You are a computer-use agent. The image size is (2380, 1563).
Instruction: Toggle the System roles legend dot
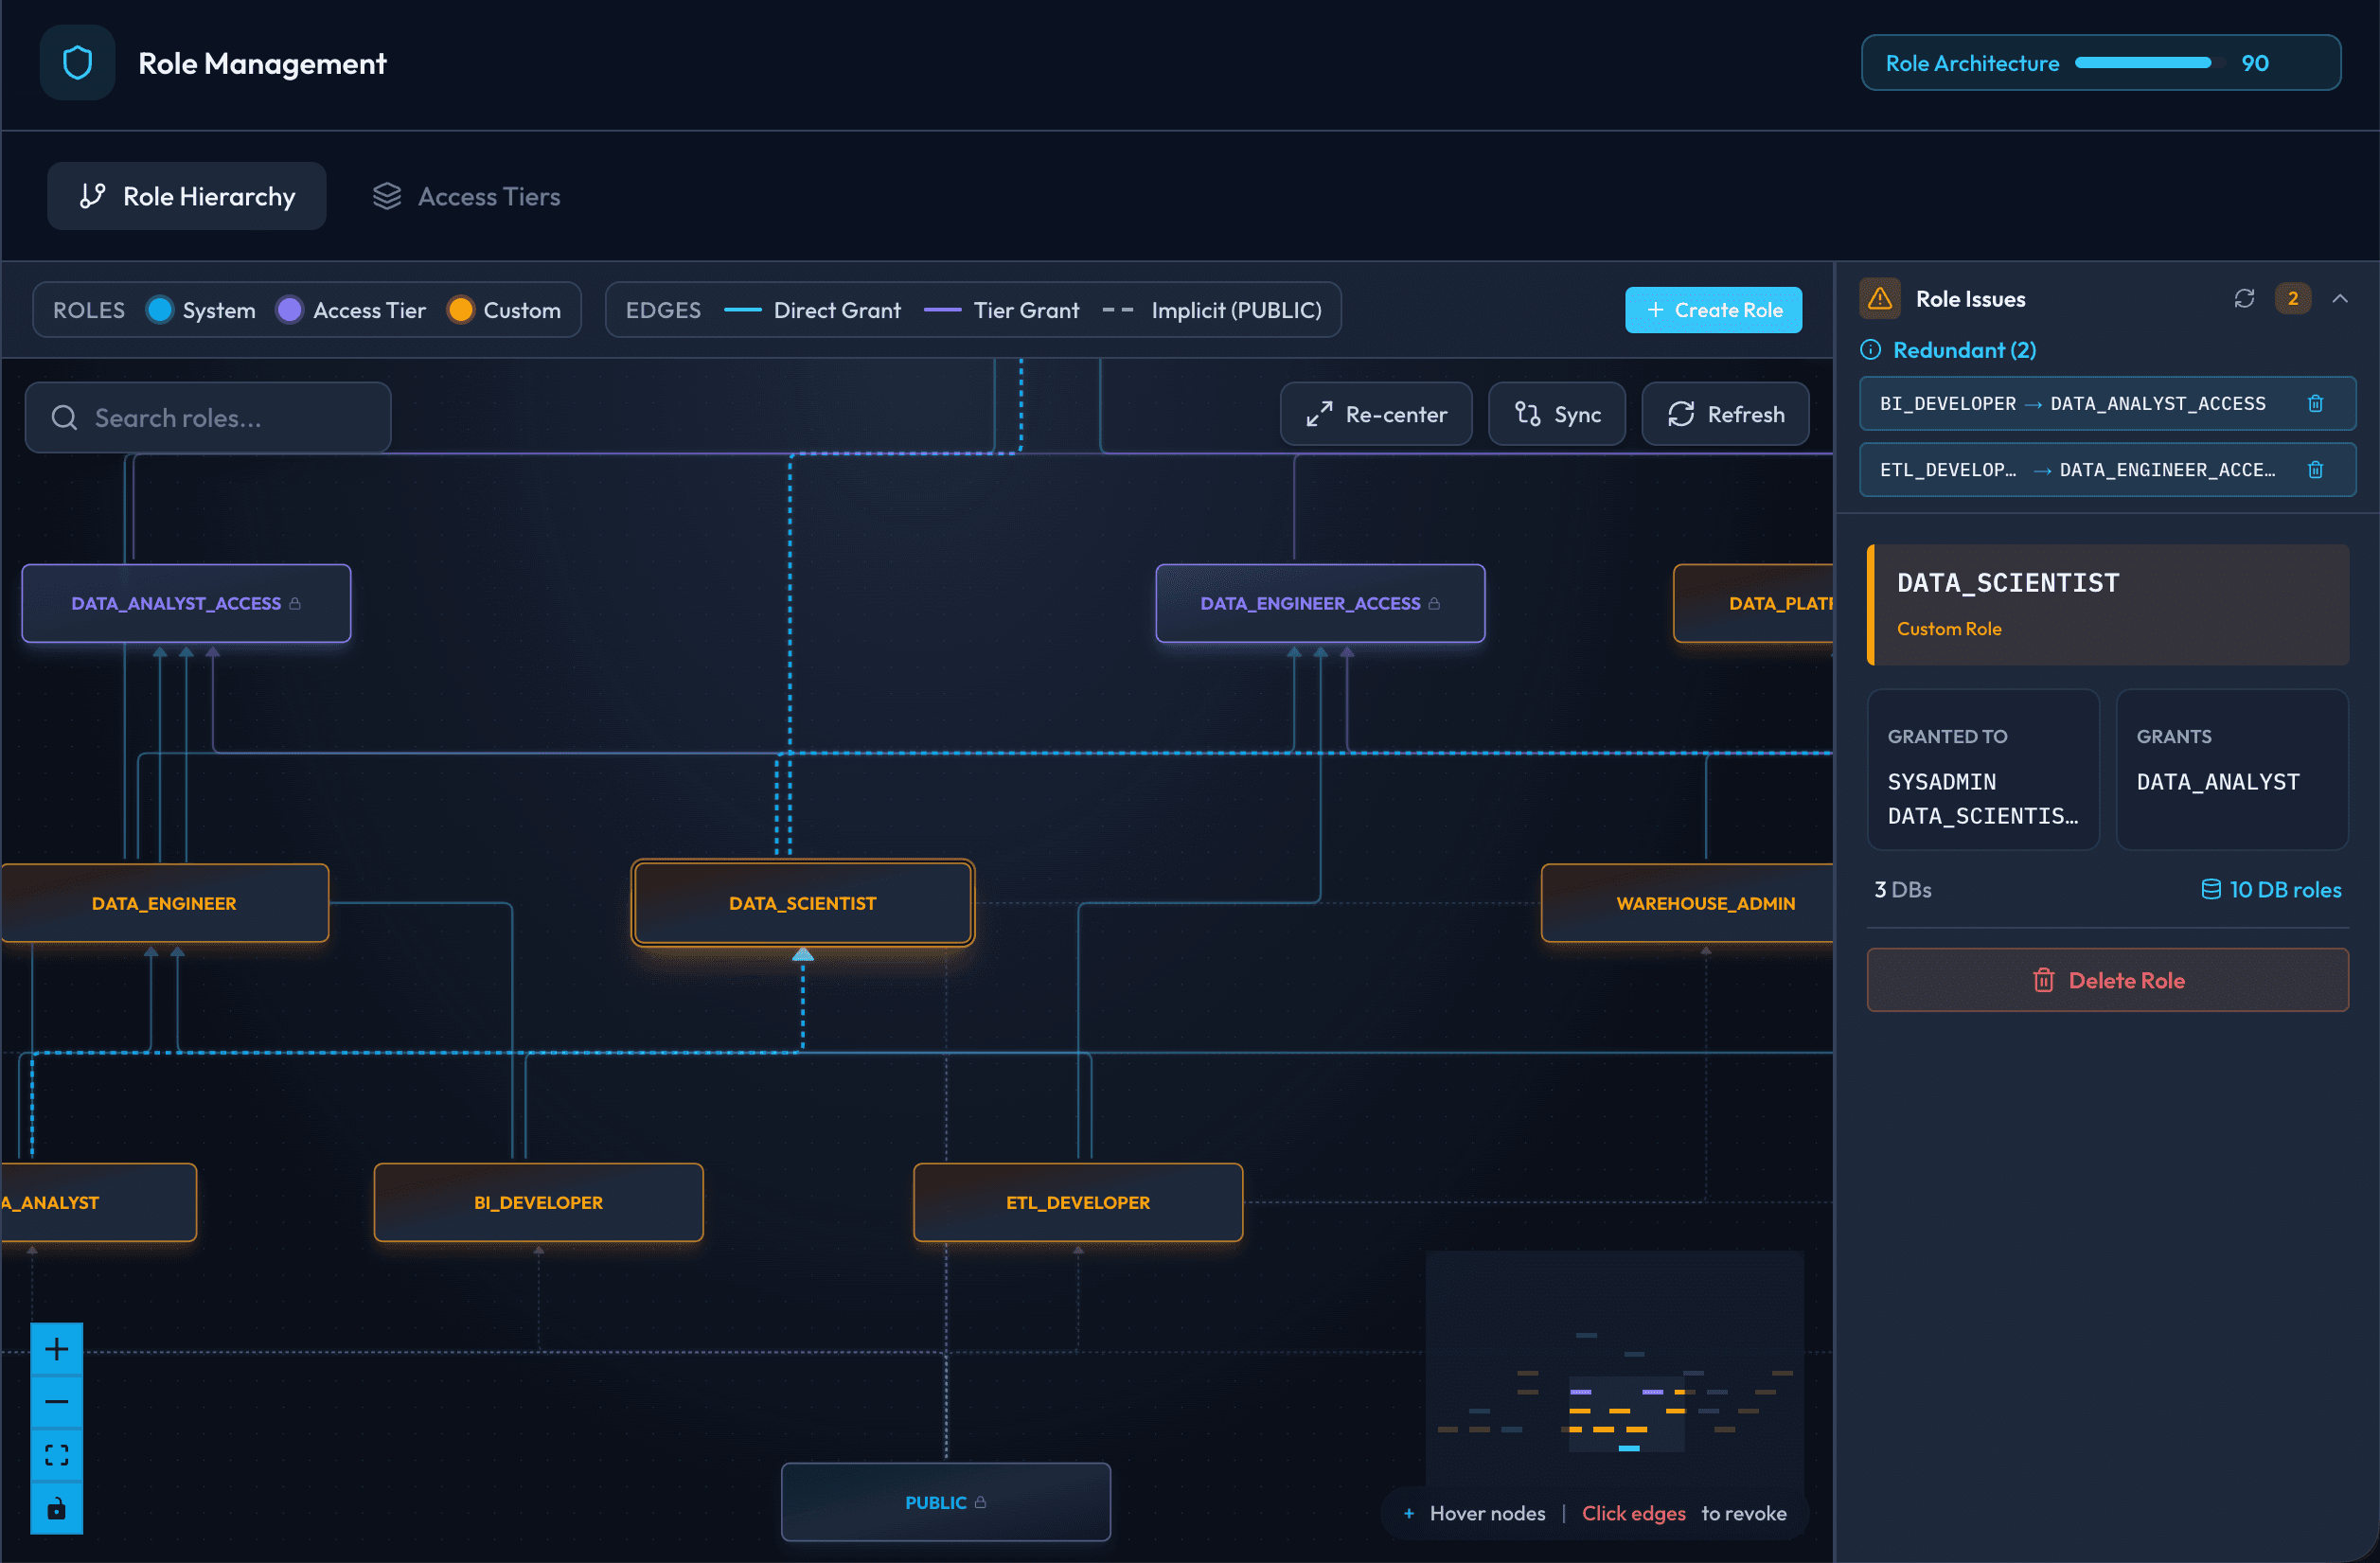click(x=160, y=310)
